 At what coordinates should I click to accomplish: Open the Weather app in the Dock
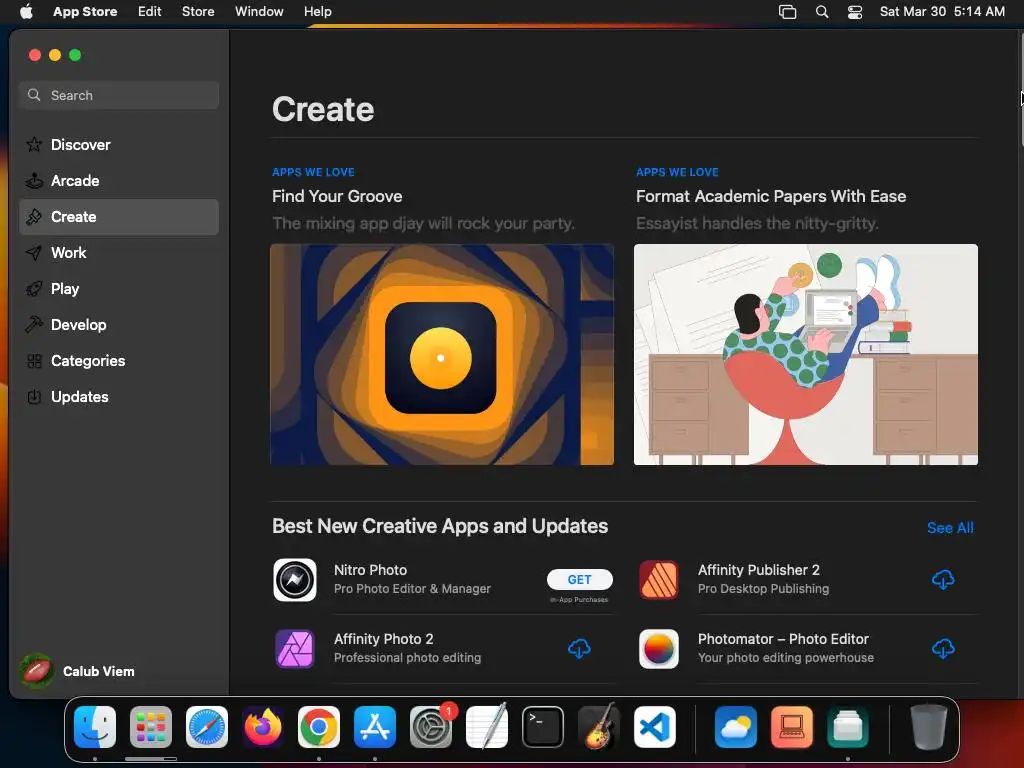[735, 727]
